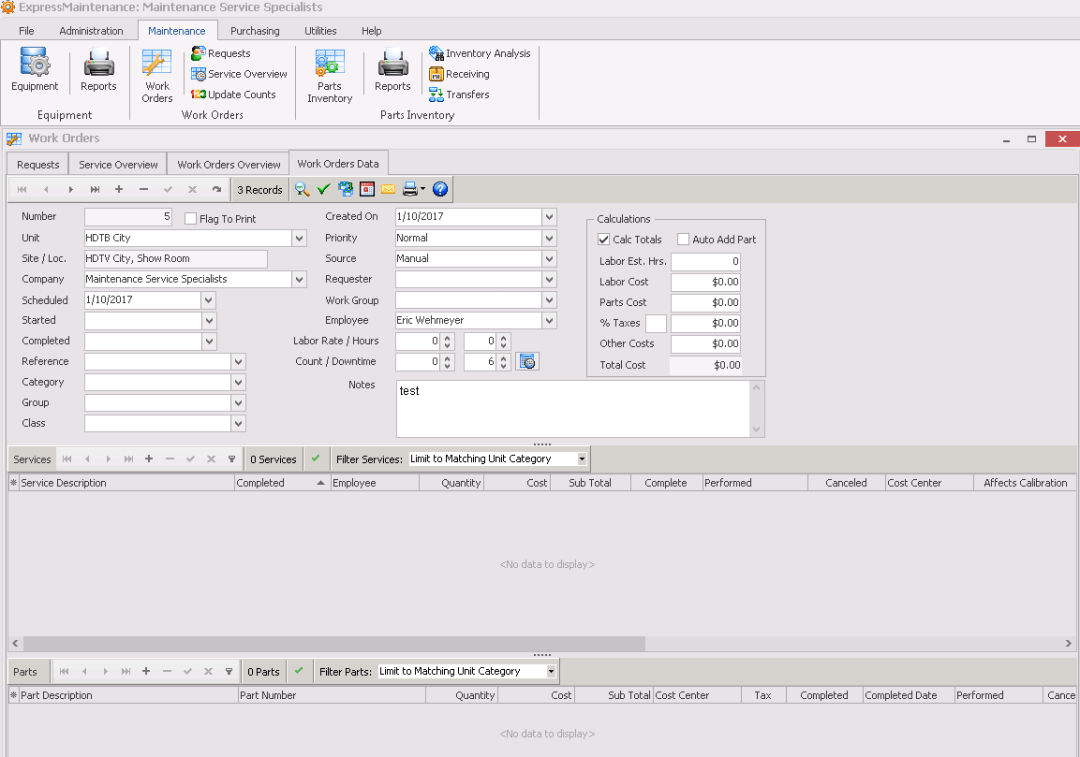Click the 3 Records button
This screenshot has width=1080, height=757.
pyautogui.click(x=258, y=189)
